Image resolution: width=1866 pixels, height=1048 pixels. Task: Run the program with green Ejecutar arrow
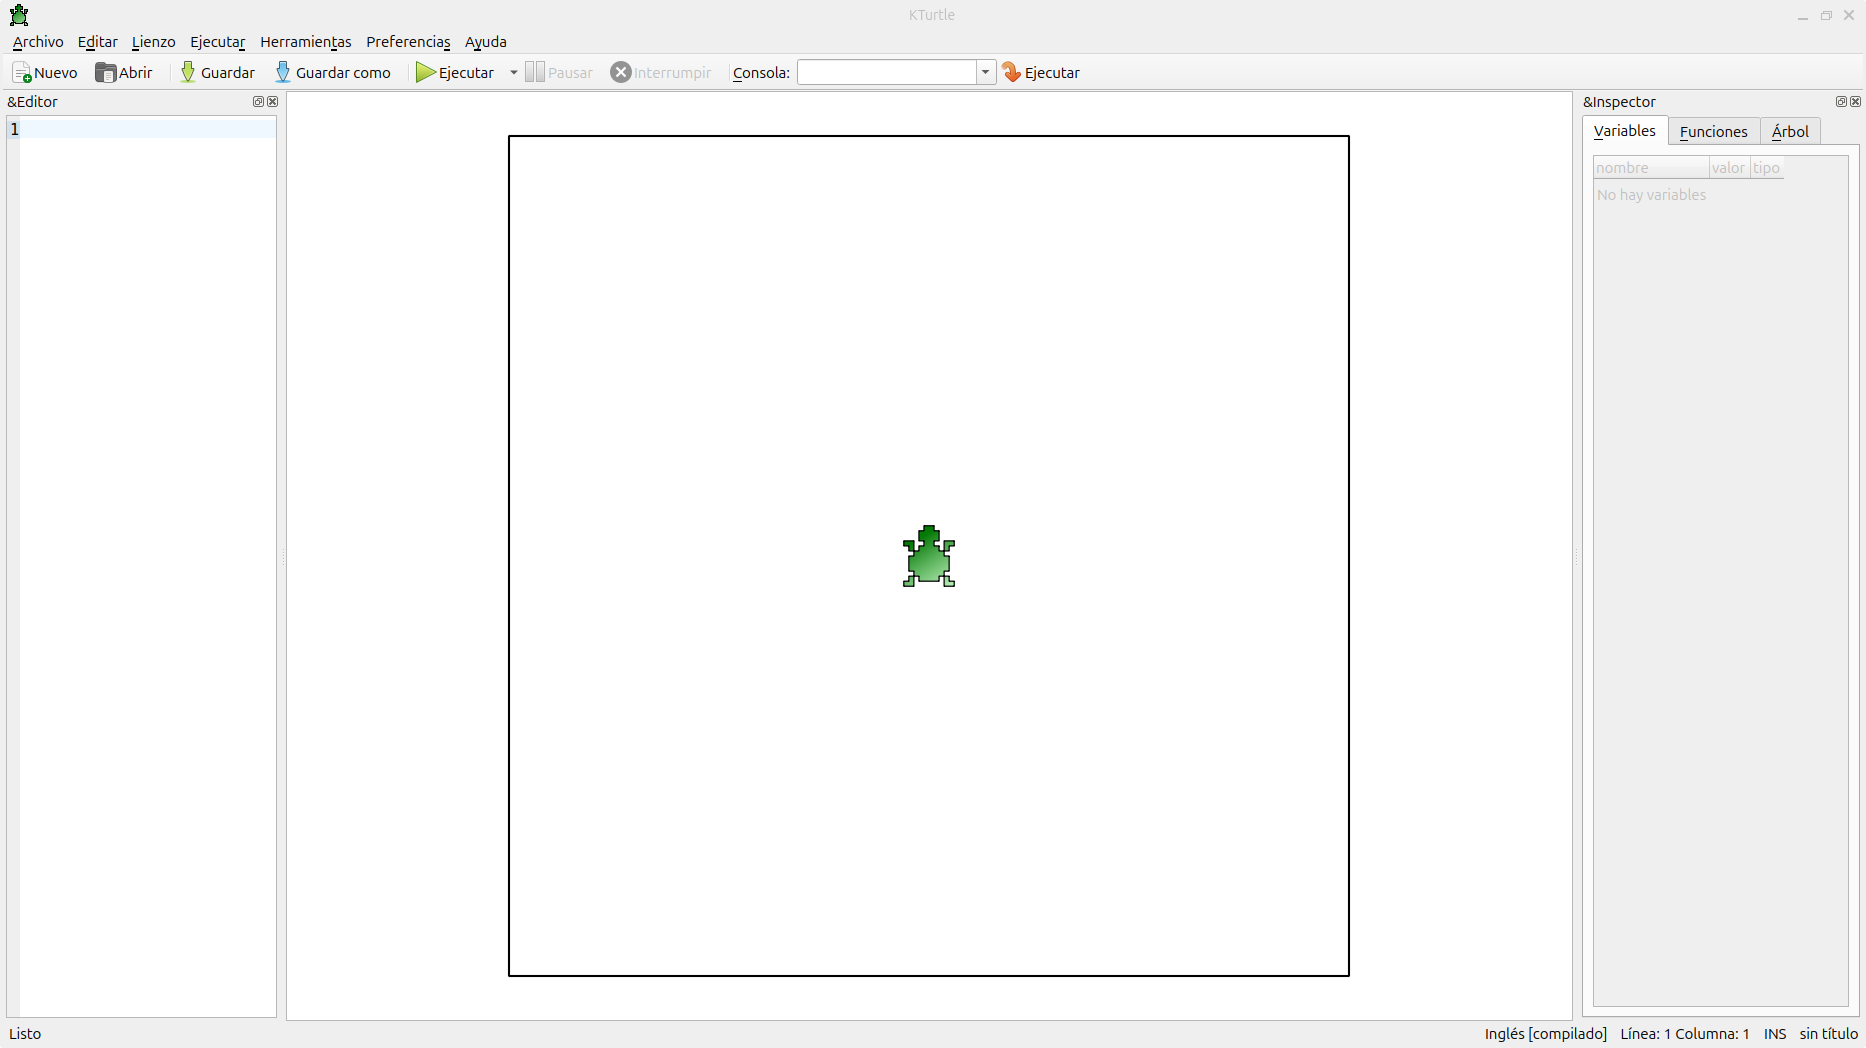426,73
